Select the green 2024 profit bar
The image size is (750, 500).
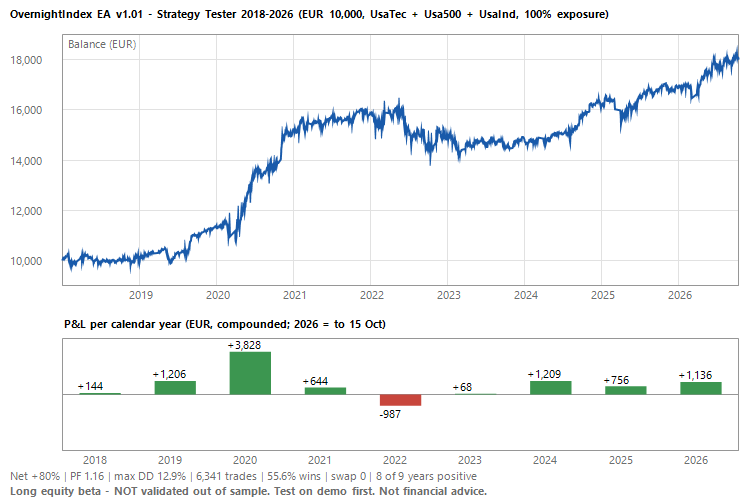[551, 388]
